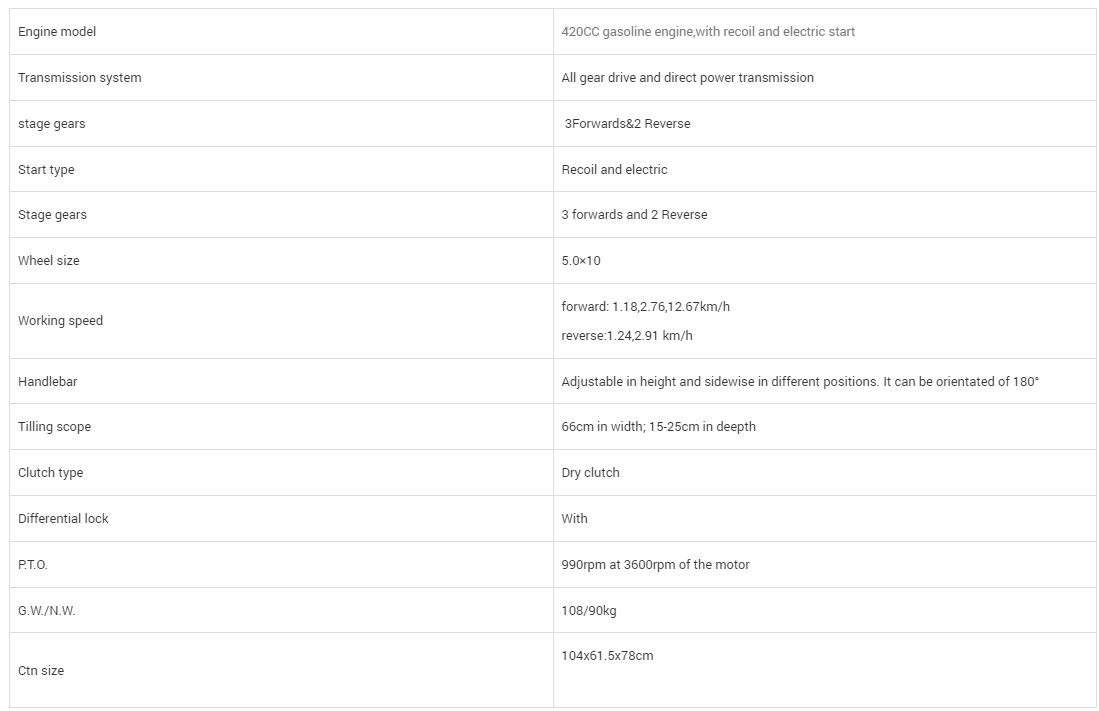Screen dimensions: 1099x711
Task: Select the "Differential lock" row label
Action: [x=63, y=519]
